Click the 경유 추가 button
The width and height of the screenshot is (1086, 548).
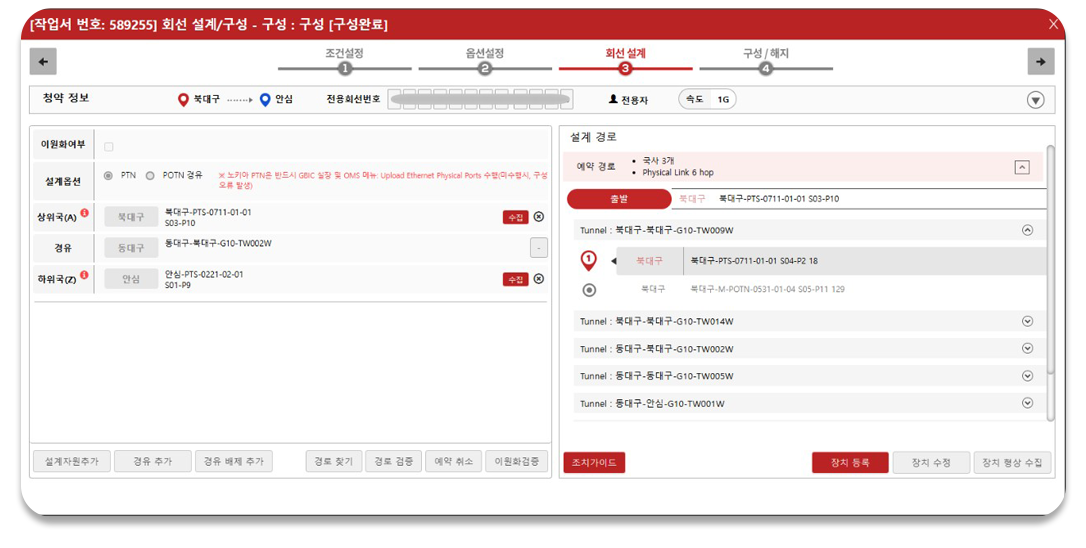152,461
